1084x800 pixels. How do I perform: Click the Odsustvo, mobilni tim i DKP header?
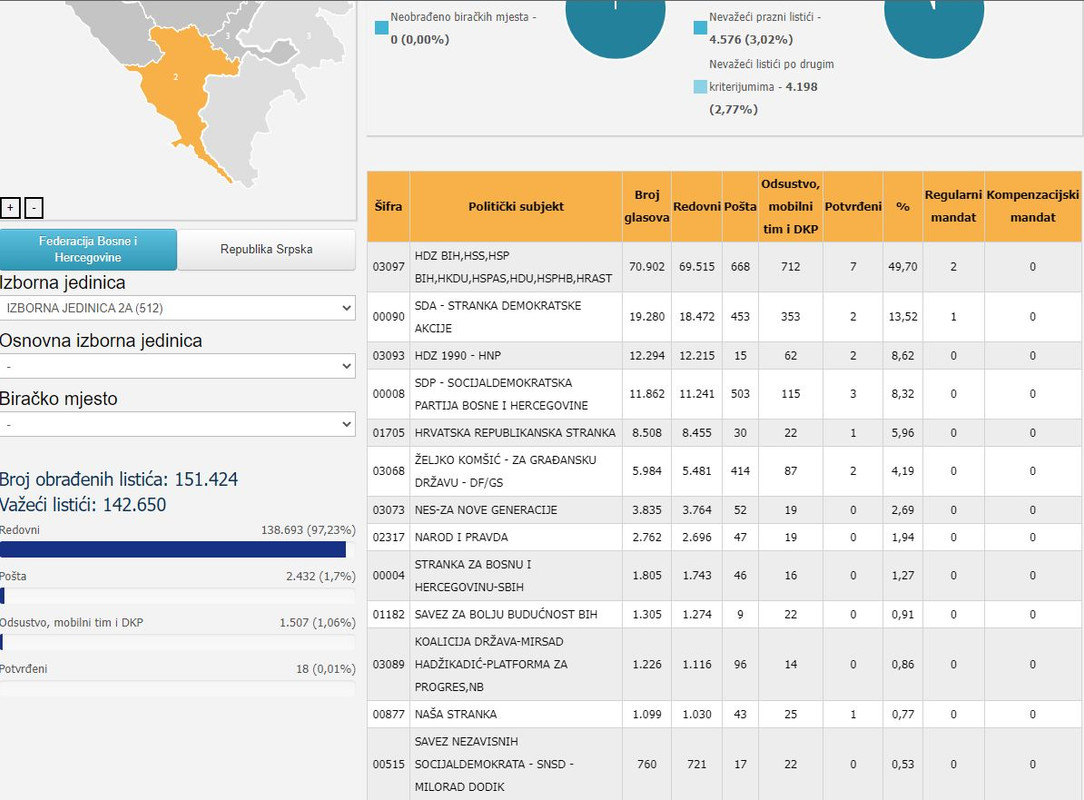(790, 206)
